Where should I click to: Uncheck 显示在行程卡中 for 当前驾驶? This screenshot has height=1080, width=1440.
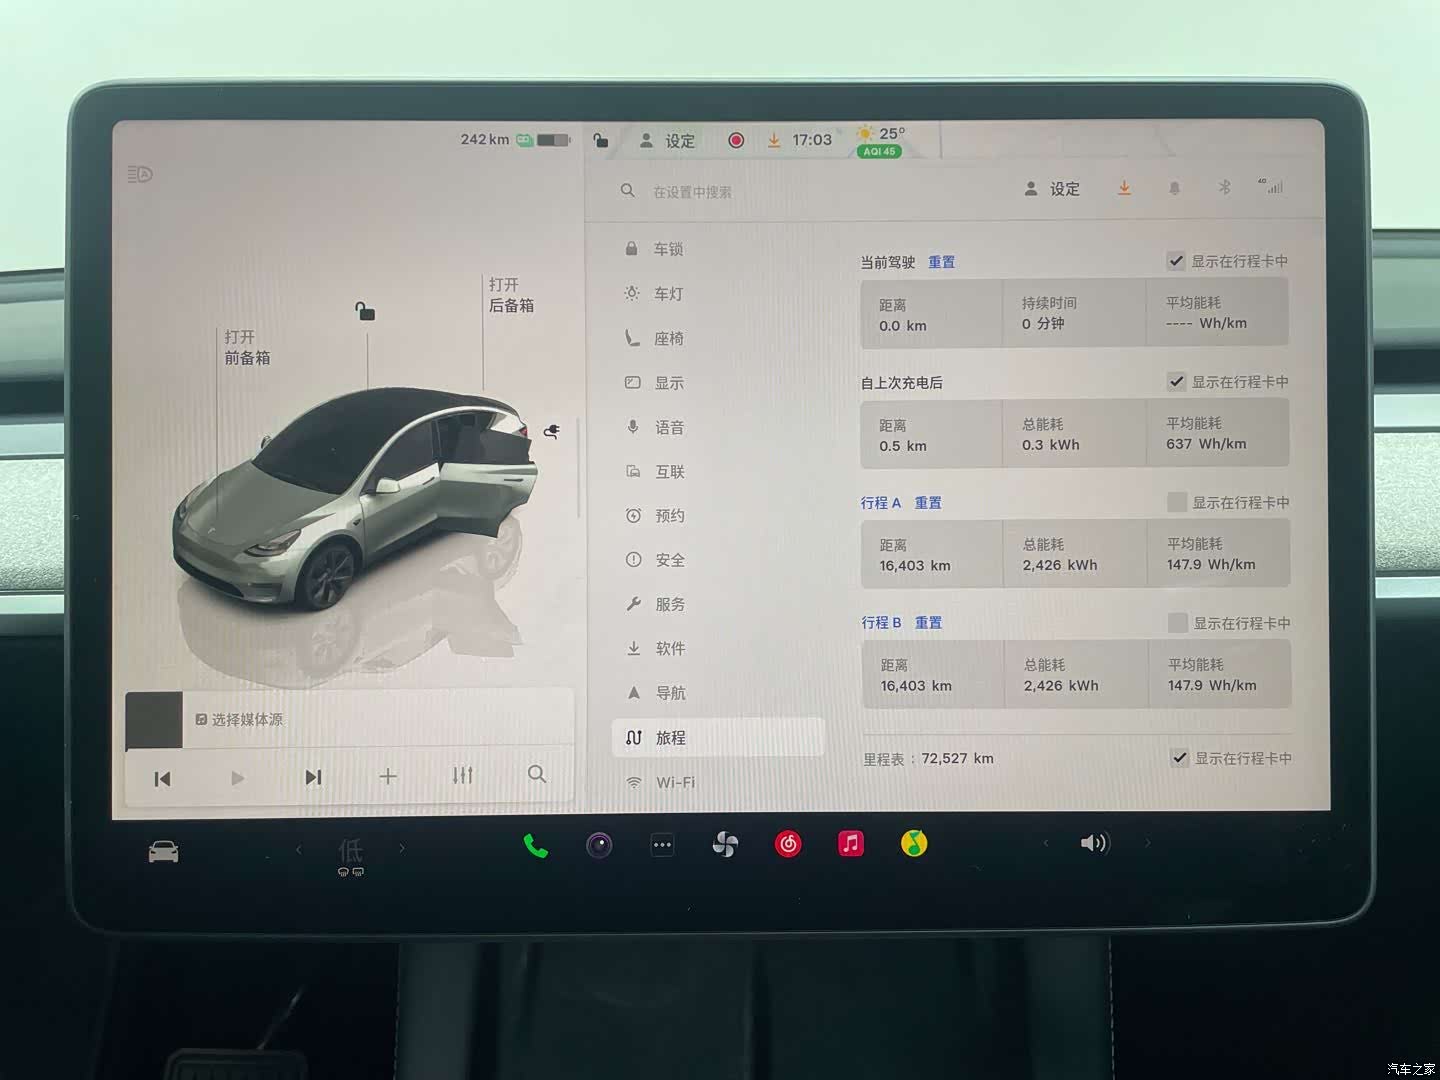click(x=1176, y=261)
